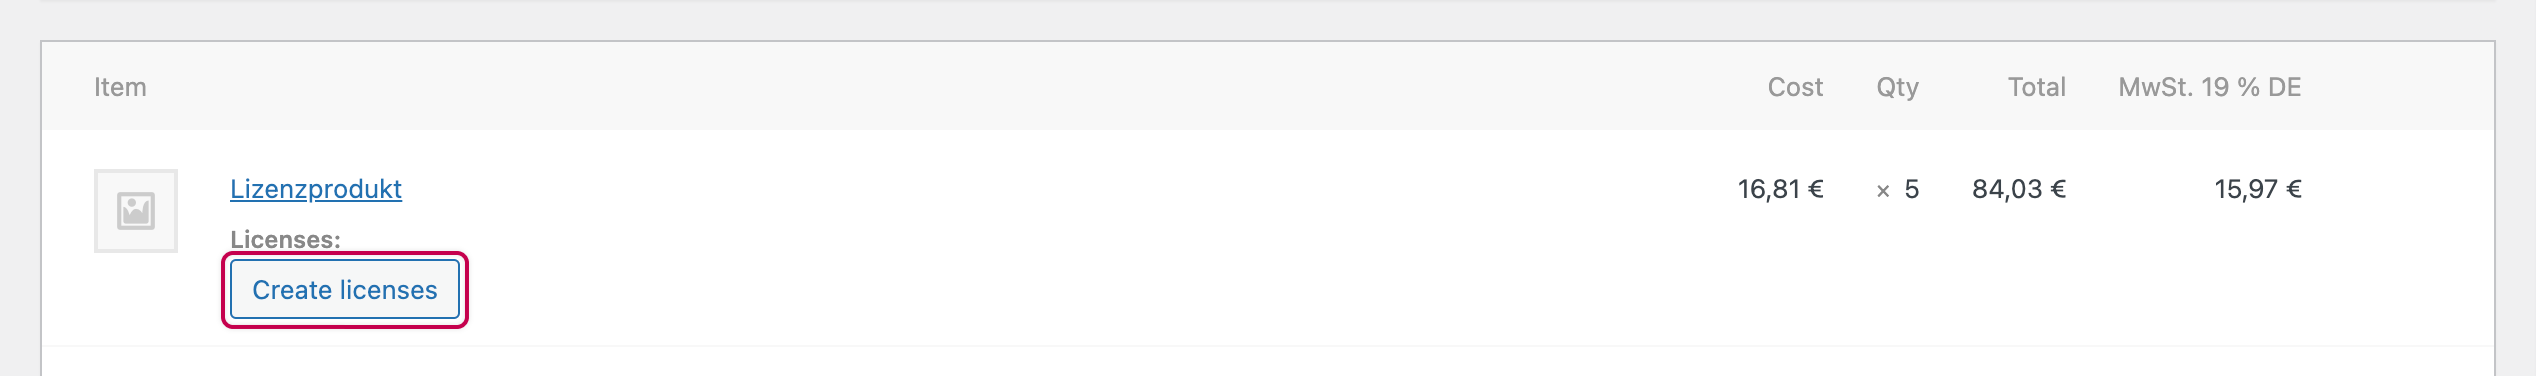This screenshot has height=376, width=2536.
Task: Click the 16,81 € cost value
Action: point(1780,189)
